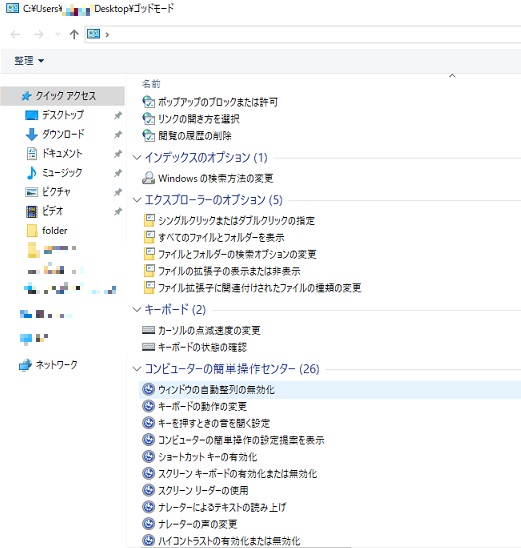Click the magnifier icon beside Windows の検索方法
Viewport: 521px width, 548px height.
tap(149, 178)
